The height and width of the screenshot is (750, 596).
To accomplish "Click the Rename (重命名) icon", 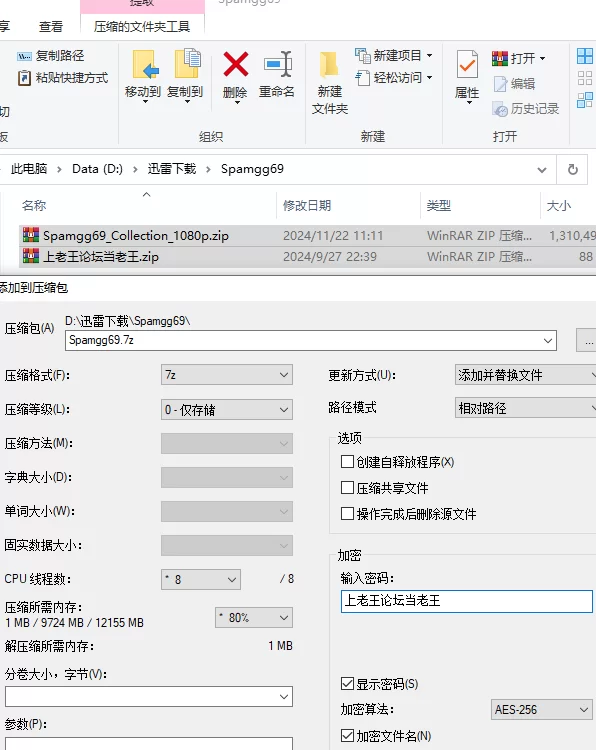I will [x=277, y=64].
